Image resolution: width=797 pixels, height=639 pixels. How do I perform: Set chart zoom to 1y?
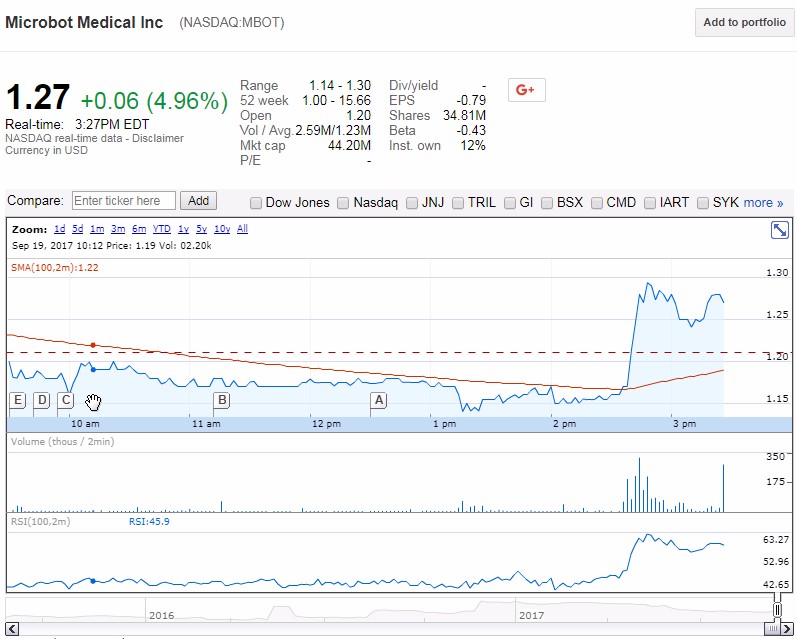(x=183, y=229)
